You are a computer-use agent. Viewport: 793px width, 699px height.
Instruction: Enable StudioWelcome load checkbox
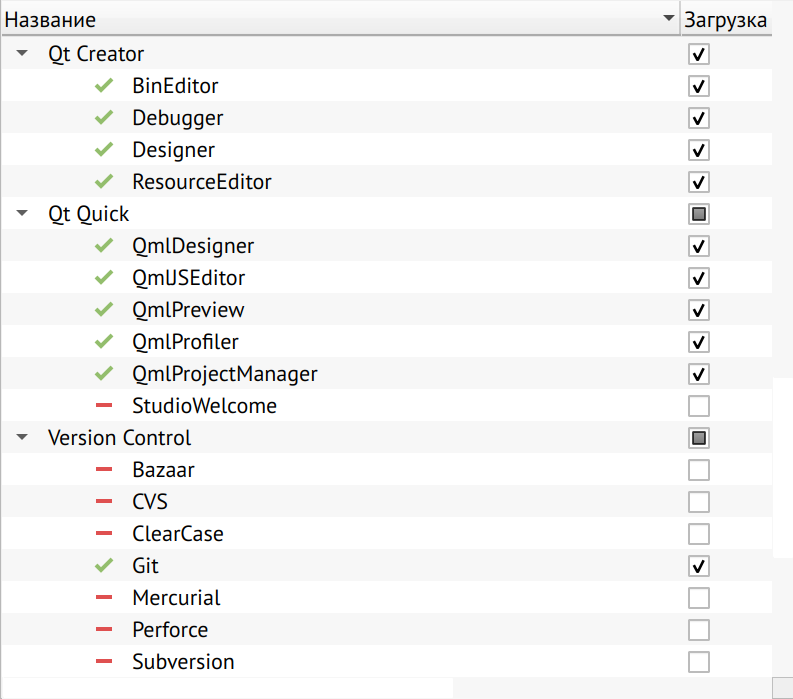click(698, 406)
